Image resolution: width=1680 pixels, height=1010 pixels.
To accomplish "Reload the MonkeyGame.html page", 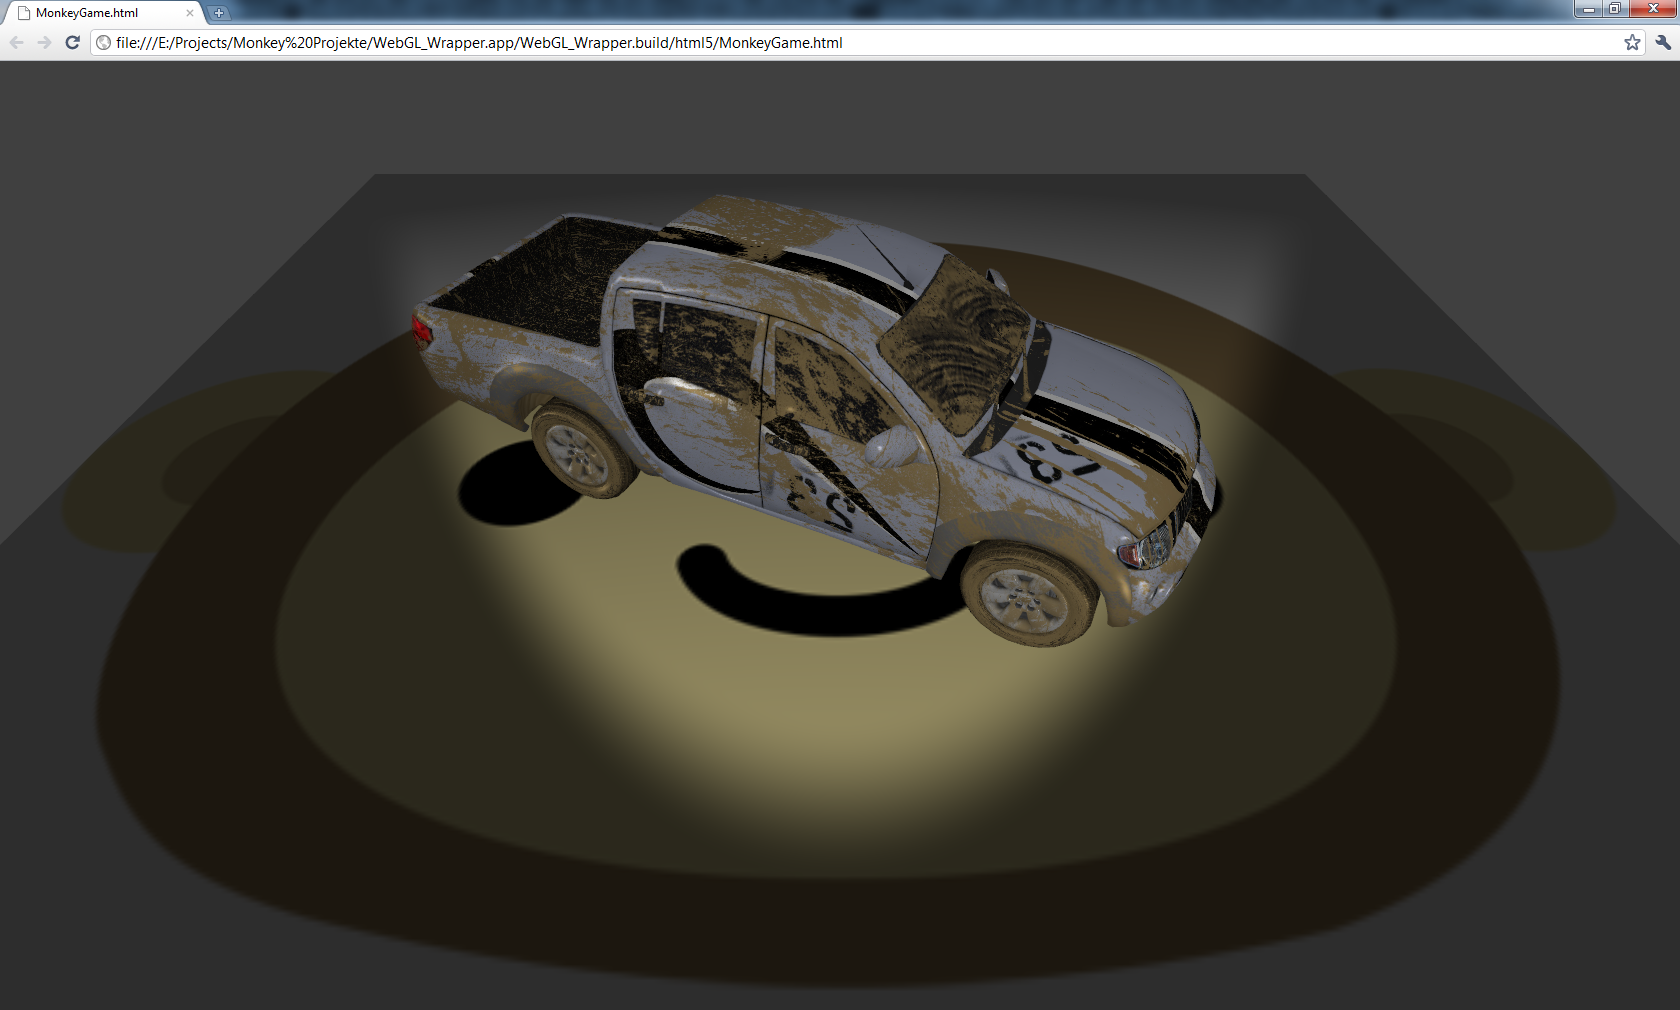I will (72, 42).
